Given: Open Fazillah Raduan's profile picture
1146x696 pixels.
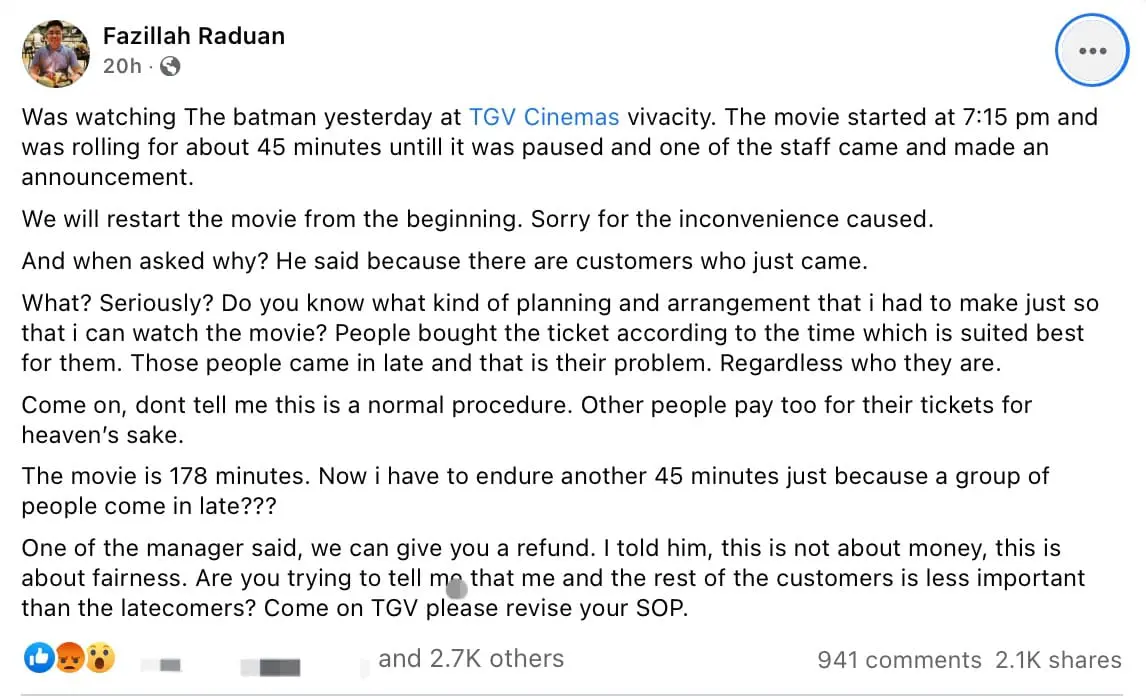Looking at the screenshot, I should 56,51.
